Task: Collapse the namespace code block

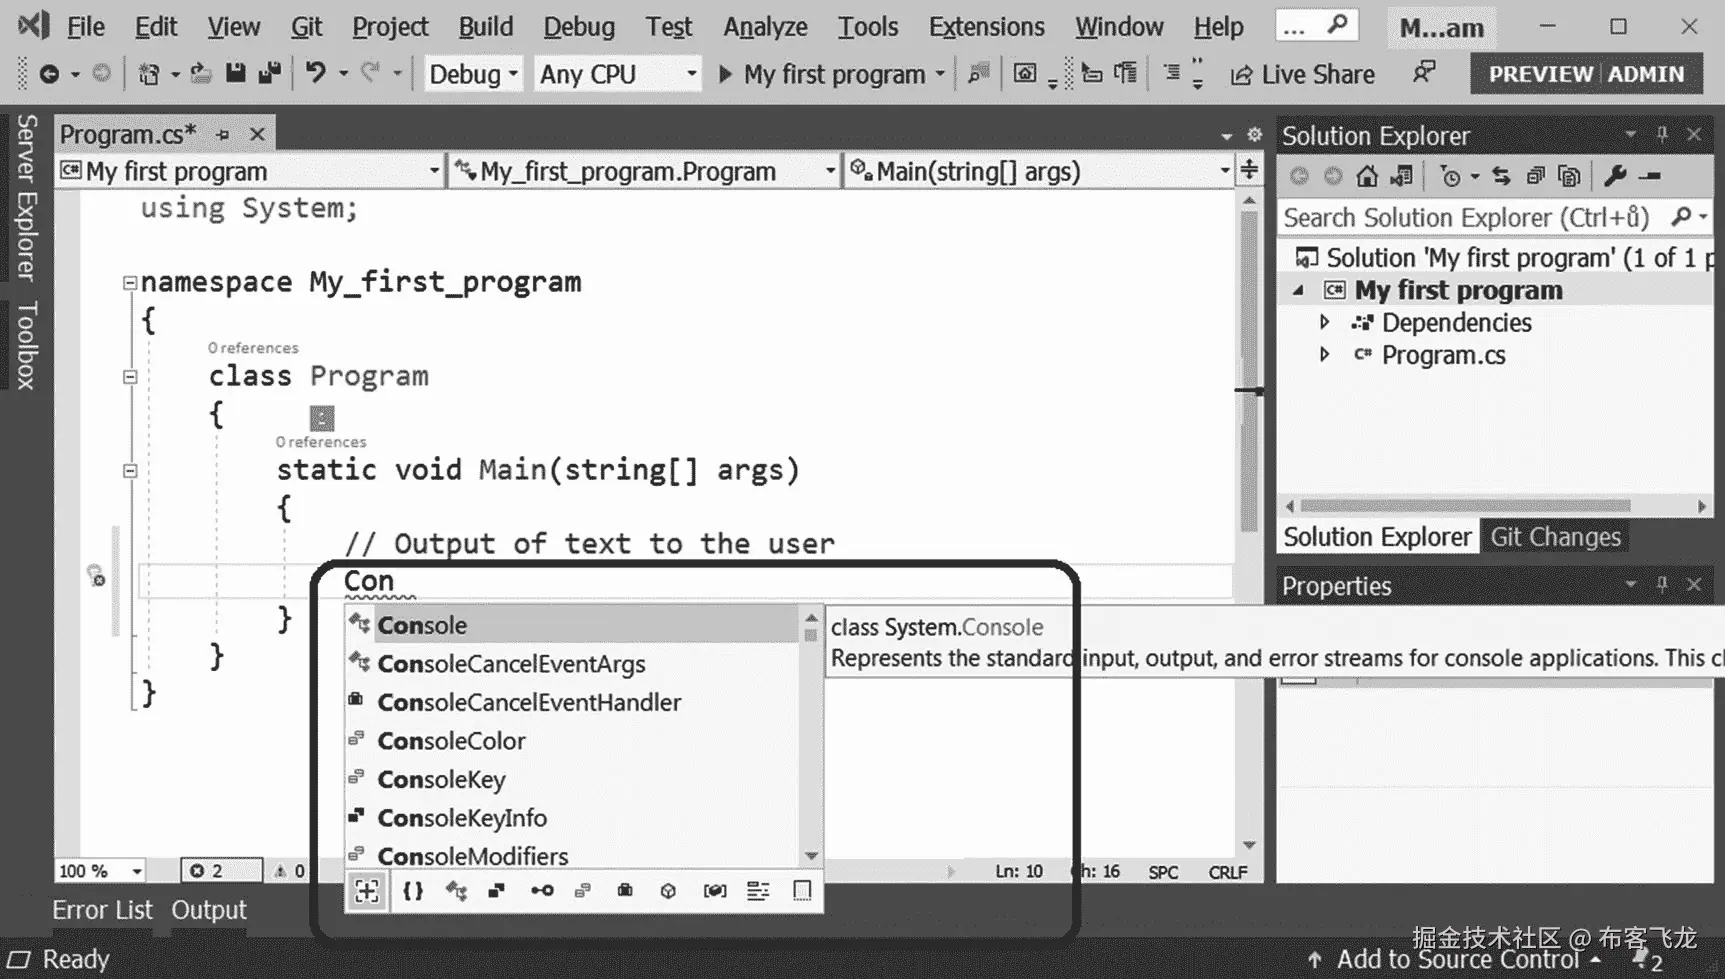Action: 130,283
